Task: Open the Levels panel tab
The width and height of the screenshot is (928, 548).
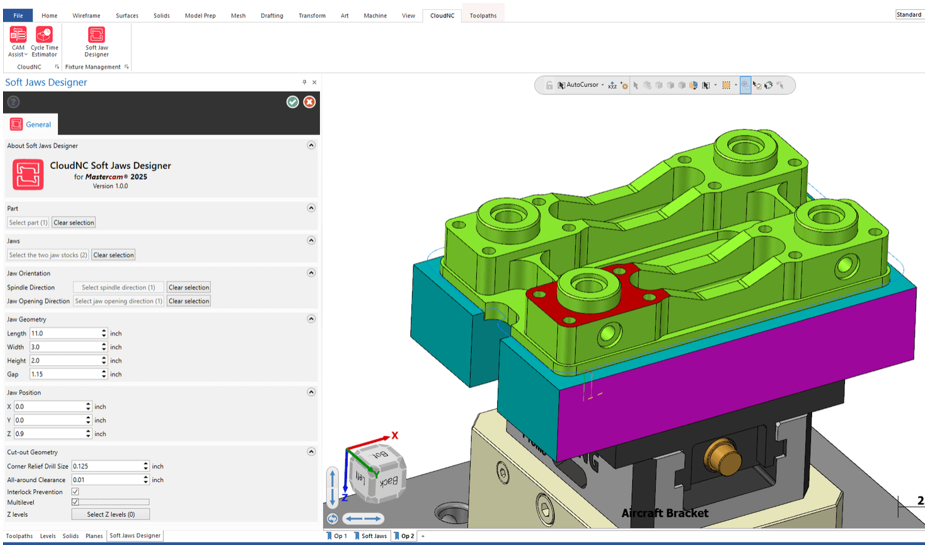Action: [x=48, y=536]
